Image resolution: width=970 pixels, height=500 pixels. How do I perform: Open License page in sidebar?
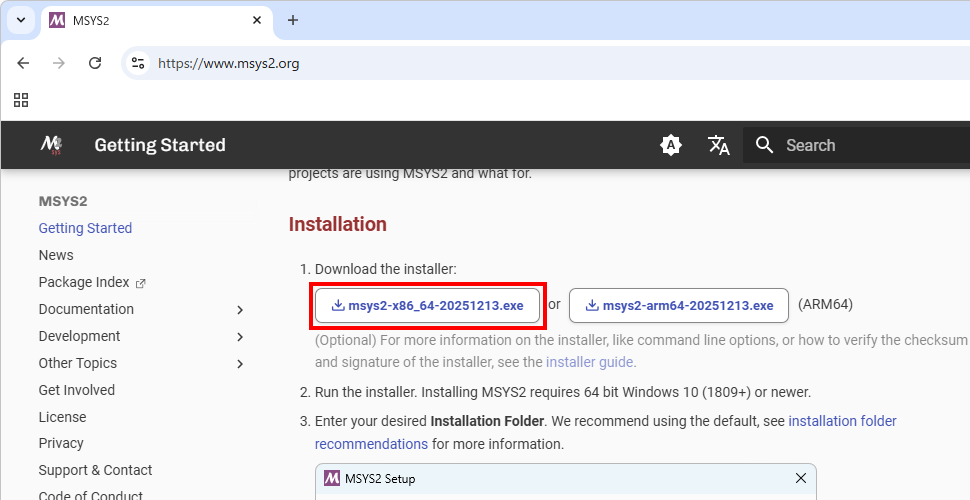point(62,417)
